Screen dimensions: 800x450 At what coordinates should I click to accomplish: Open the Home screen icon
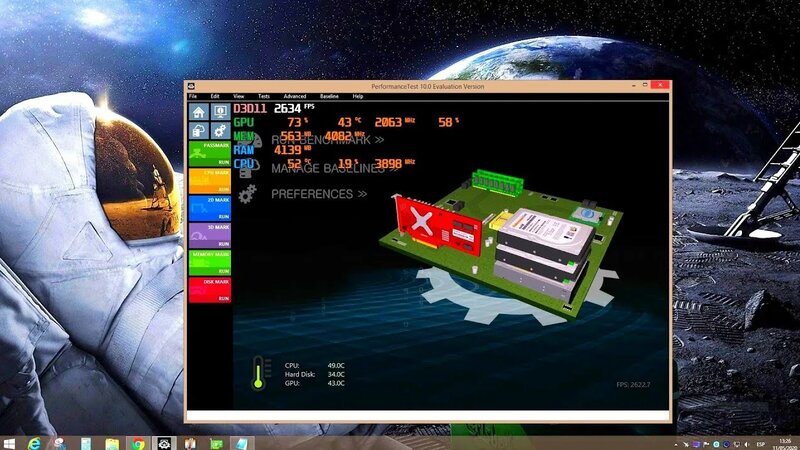[x=198, y=112]
